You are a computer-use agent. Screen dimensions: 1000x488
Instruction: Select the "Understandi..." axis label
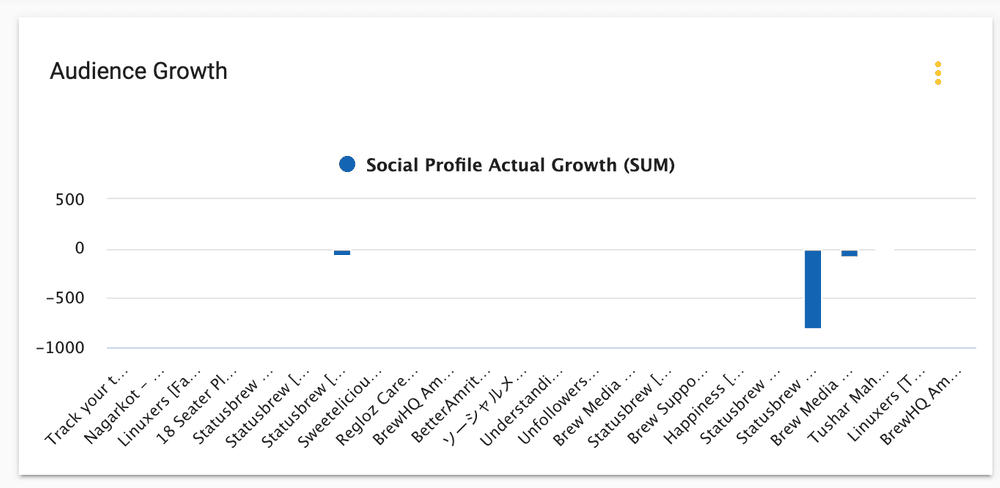click(521, 408)
